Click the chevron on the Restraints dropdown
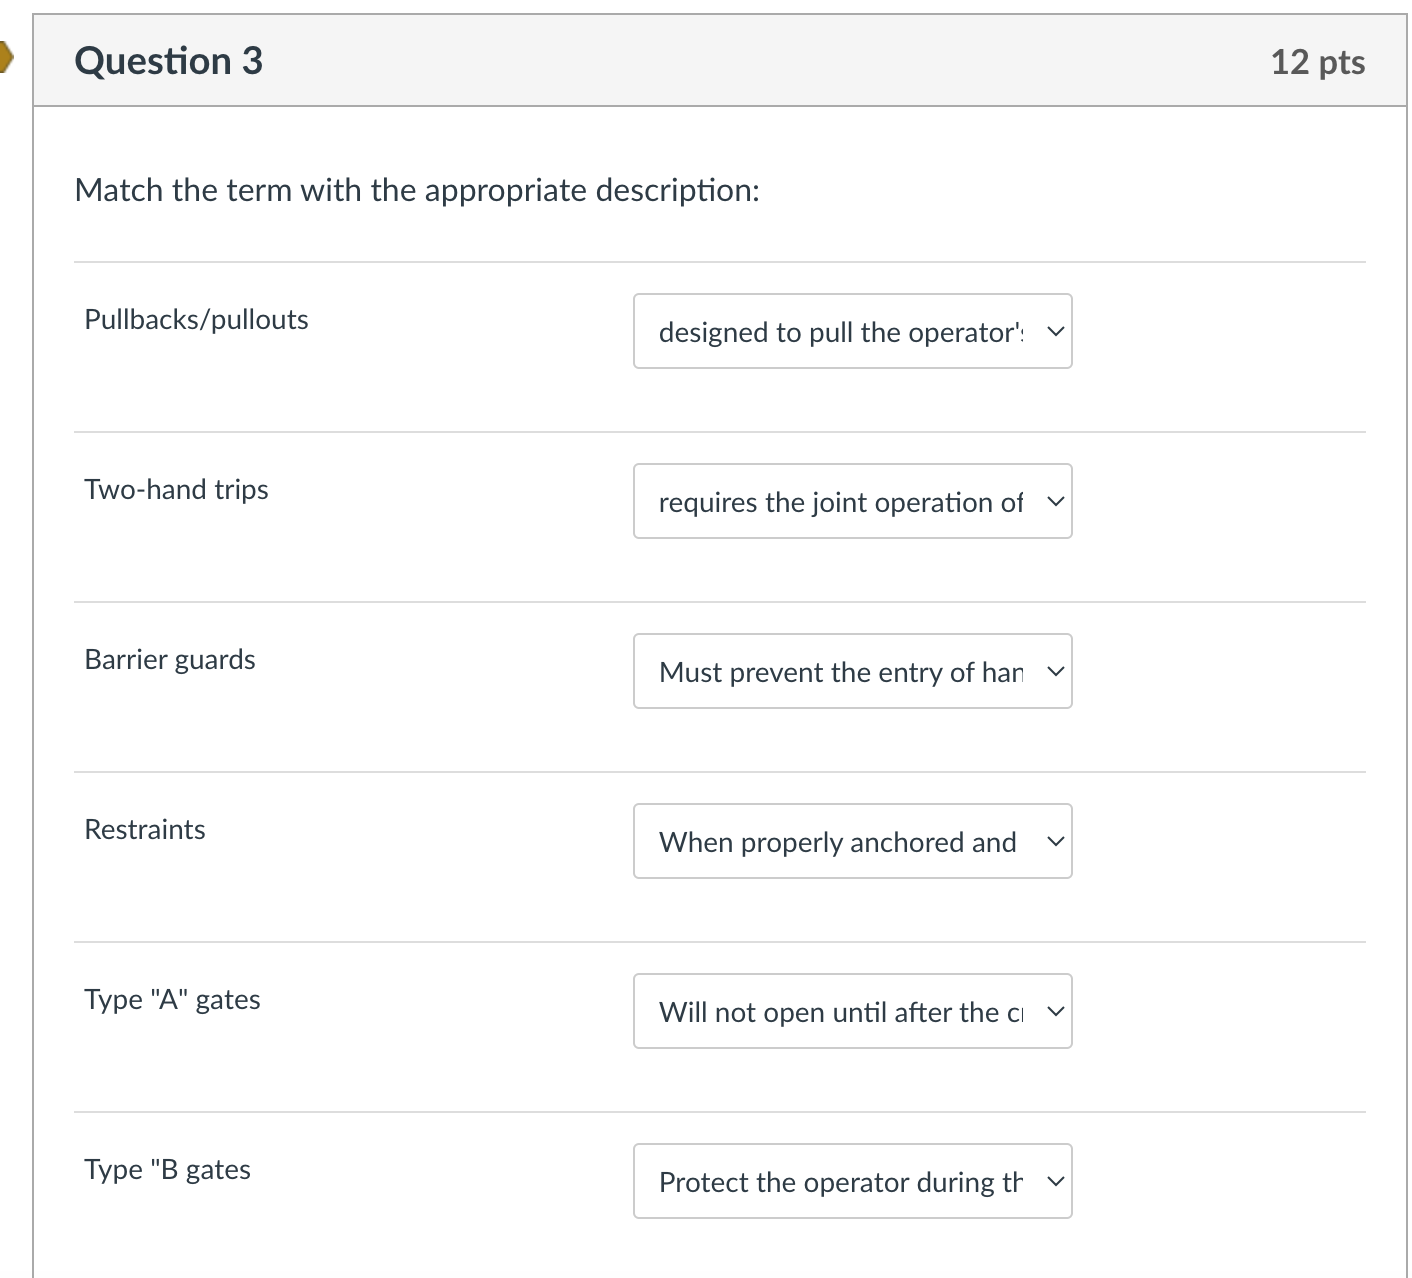The height and width of the screenshot is (1278, 1412). (x=1054, y=841)
